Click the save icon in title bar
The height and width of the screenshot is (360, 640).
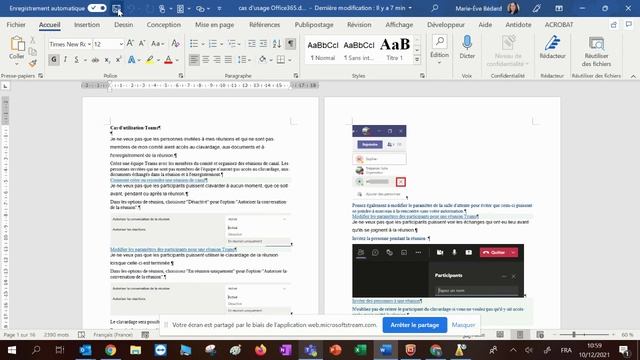point(116,9)
